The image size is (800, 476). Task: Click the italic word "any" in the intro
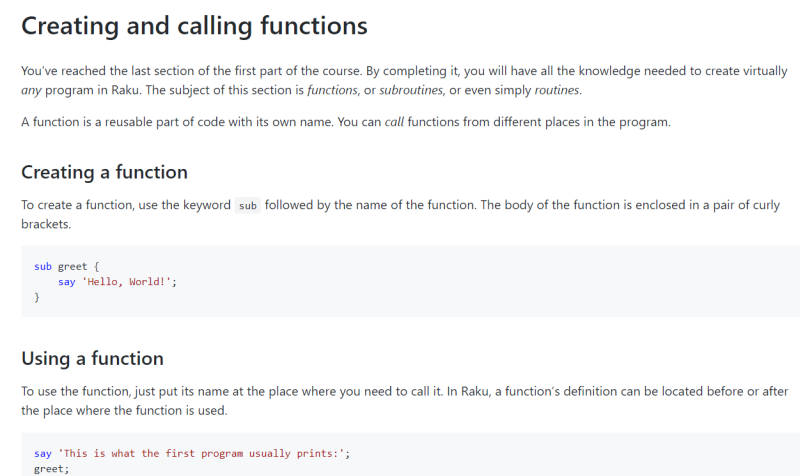pyautogui.click(x=31, y=91)
